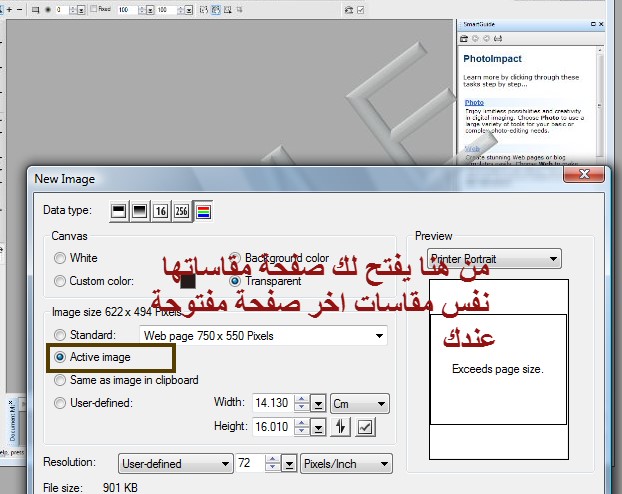Choose the 256-color data type icon
This screenshot has width=622, height=494.
180,211
